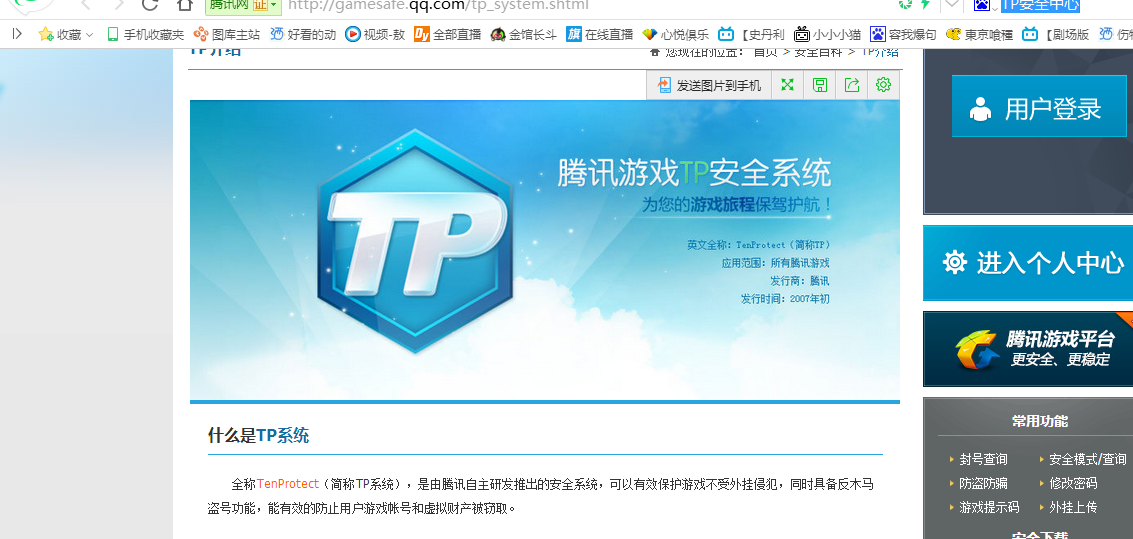Go forward with the browser forward arrow
The width and height of the screenshot is (1133, 539).
tap(119, 4)
